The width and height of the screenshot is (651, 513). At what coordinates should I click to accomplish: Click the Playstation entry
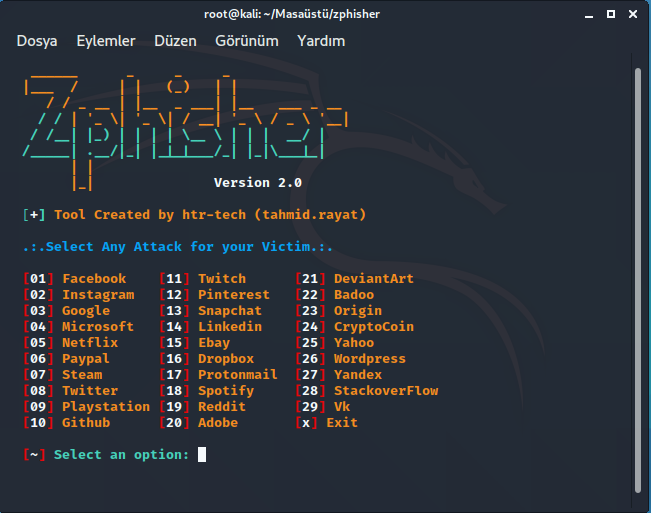(x=106, y=407)
